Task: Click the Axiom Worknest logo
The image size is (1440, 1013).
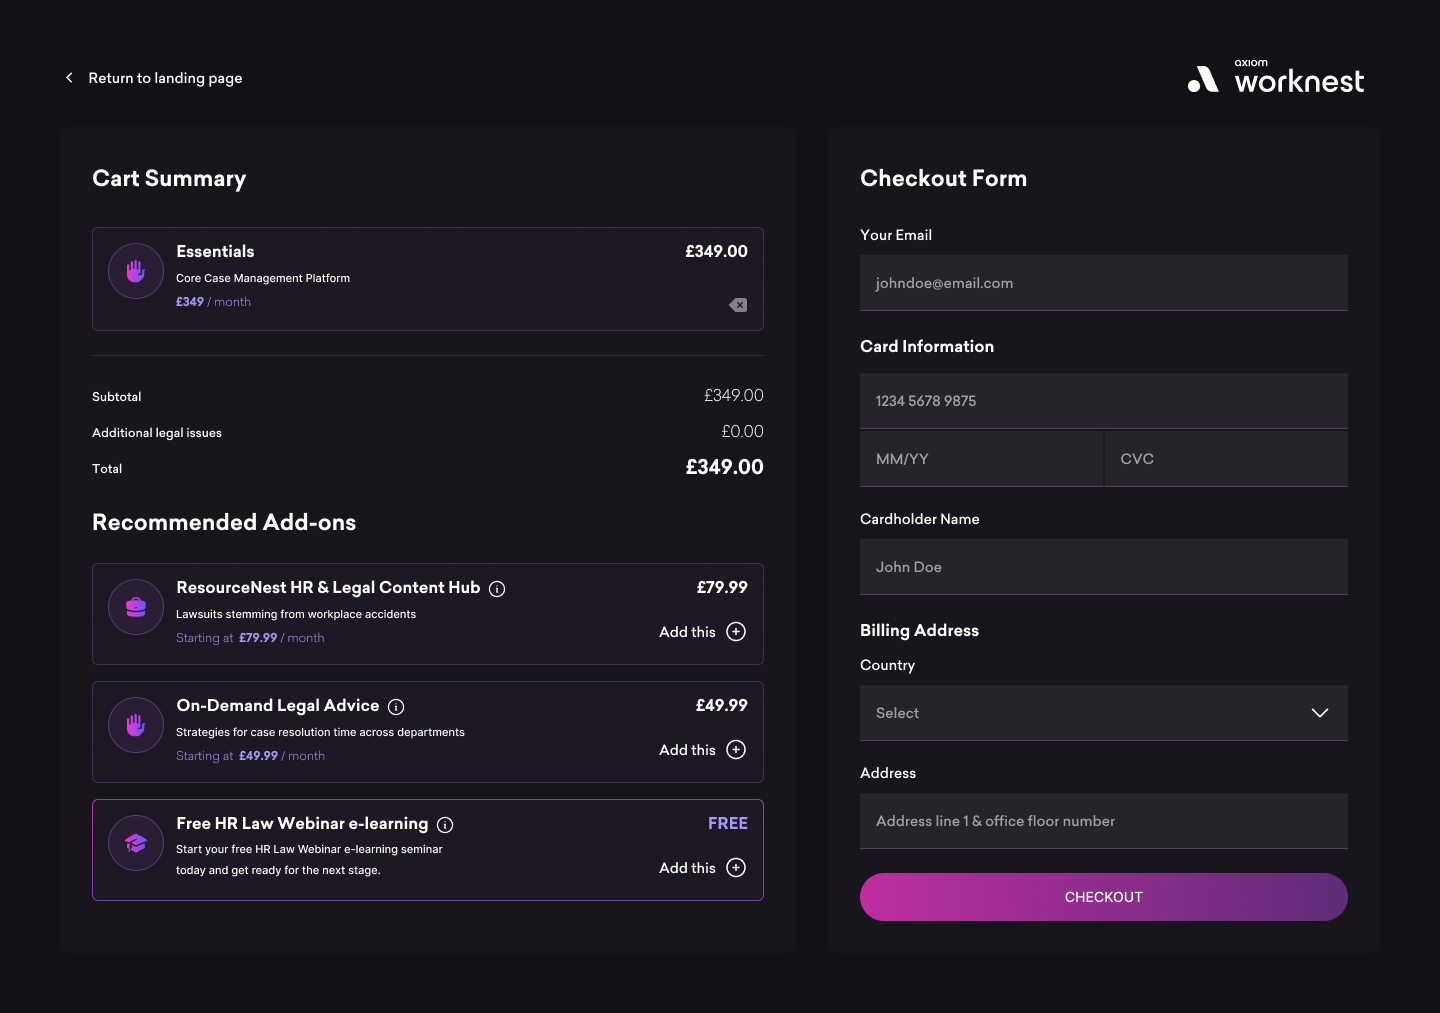Action: click(x=1276, y=78)
